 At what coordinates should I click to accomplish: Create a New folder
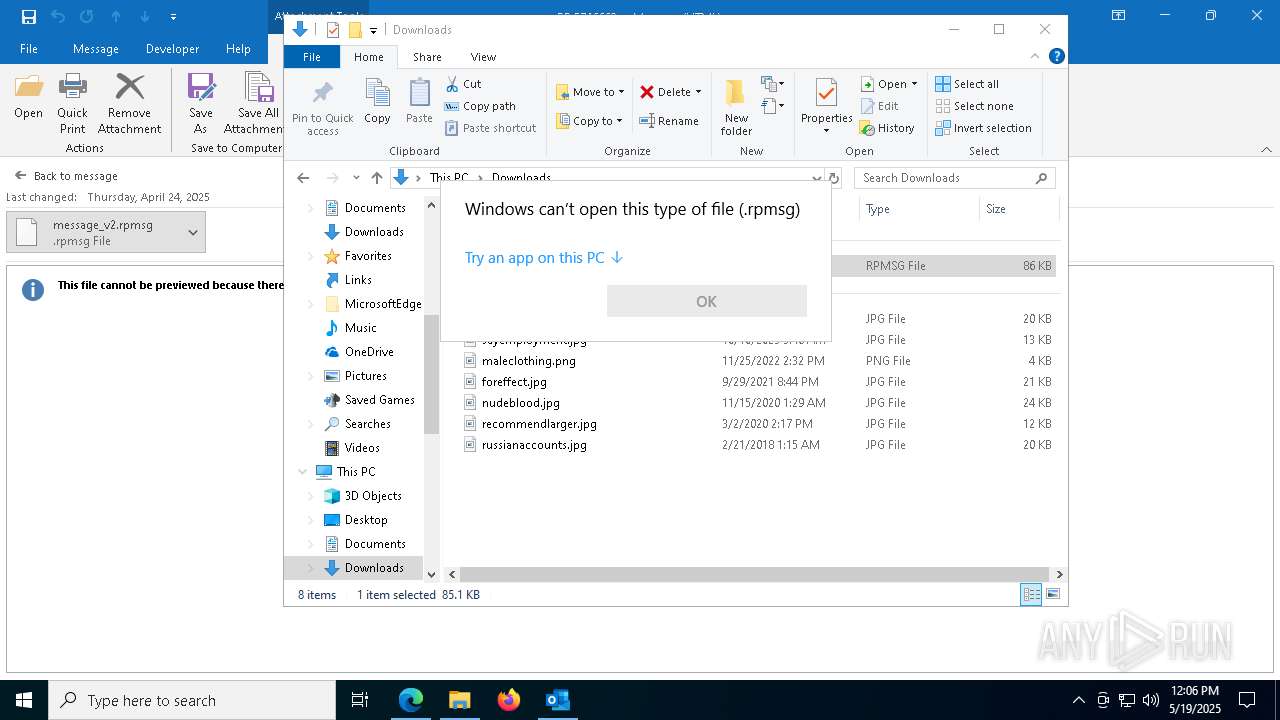tap(736, 107)
